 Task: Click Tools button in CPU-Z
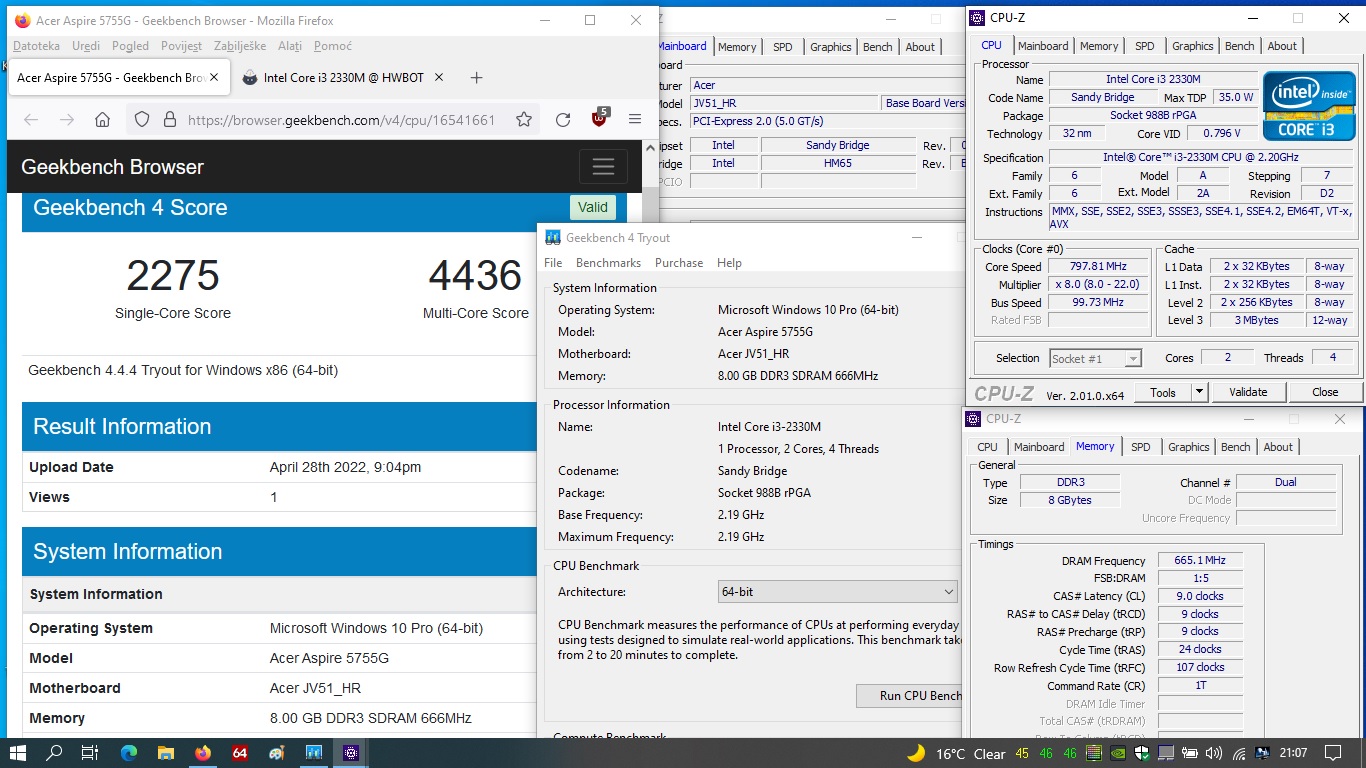tap(1163, 392)
